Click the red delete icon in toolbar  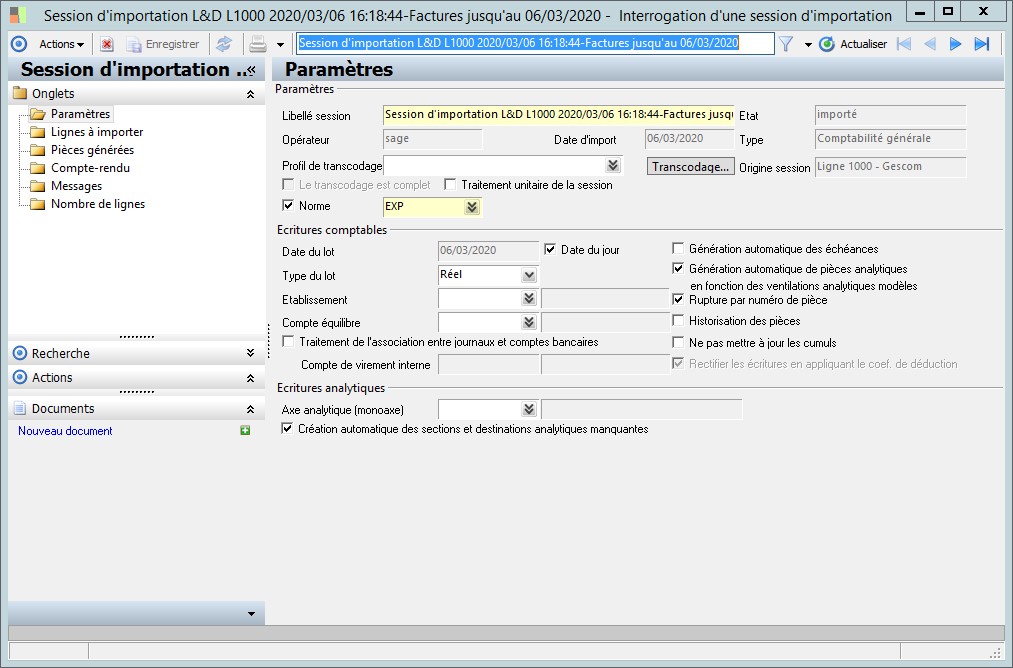click(x=107, y=44)
